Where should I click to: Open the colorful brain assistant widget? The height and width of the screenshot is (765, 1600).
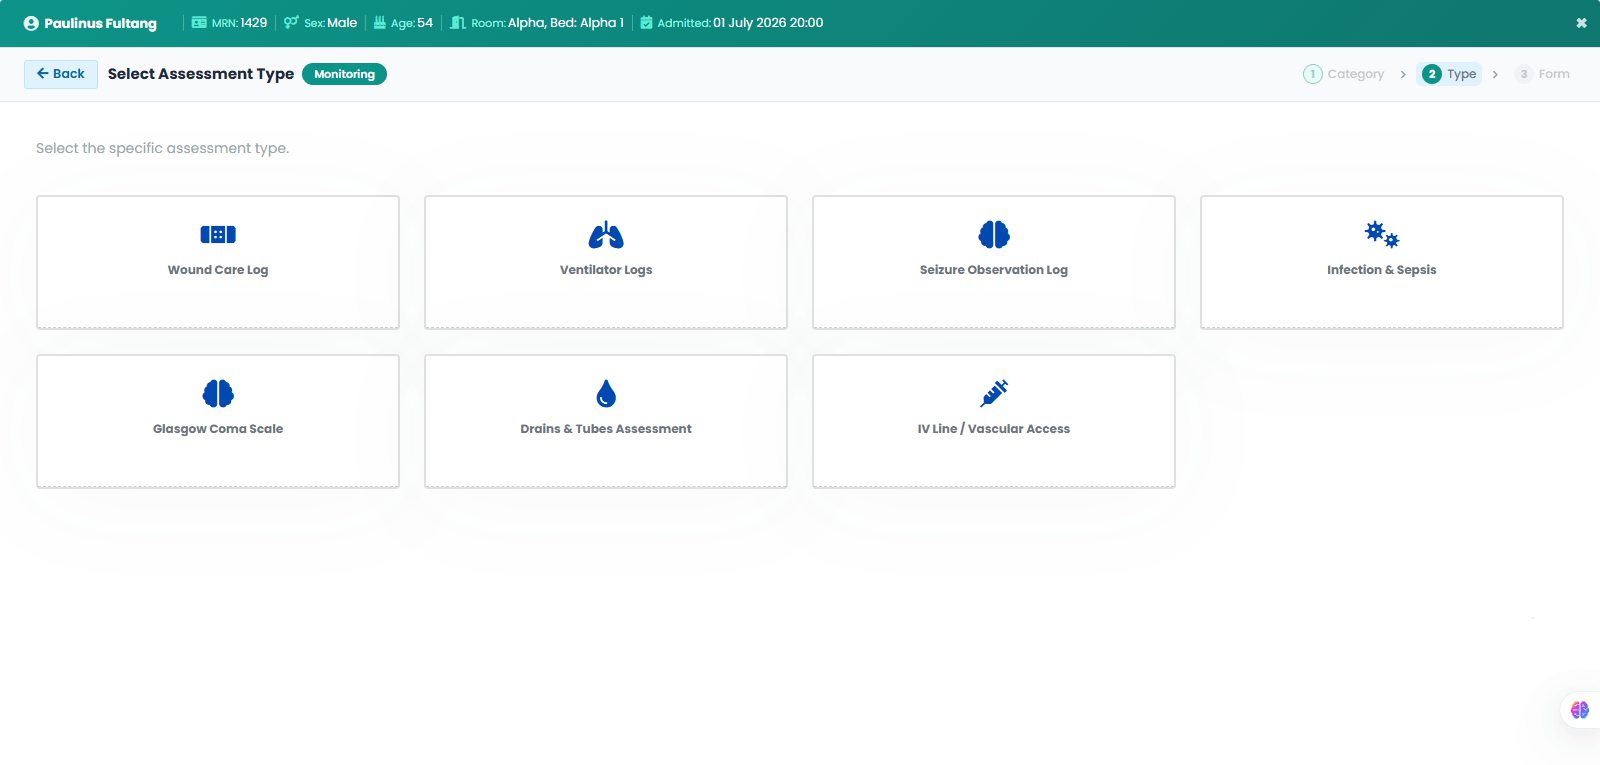(x=1580, y=710)
